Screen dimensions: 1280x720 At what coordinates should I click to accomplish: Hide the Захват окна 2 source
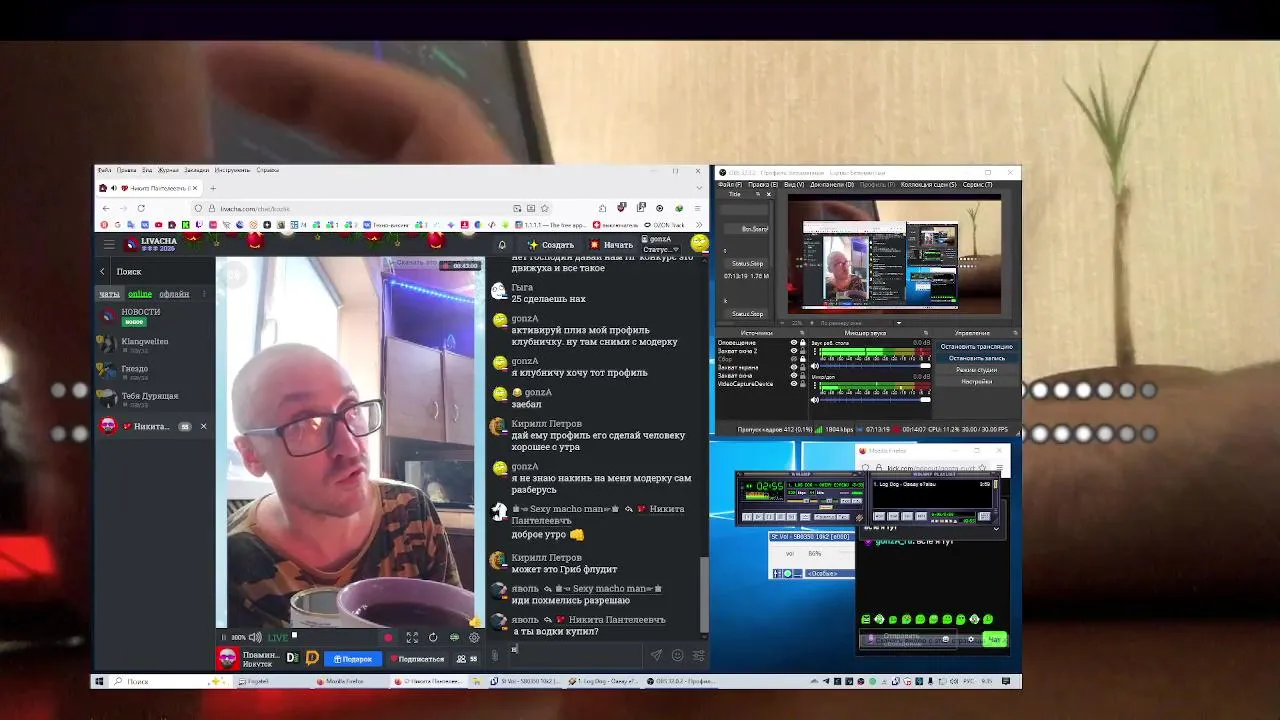pos(794,351)
